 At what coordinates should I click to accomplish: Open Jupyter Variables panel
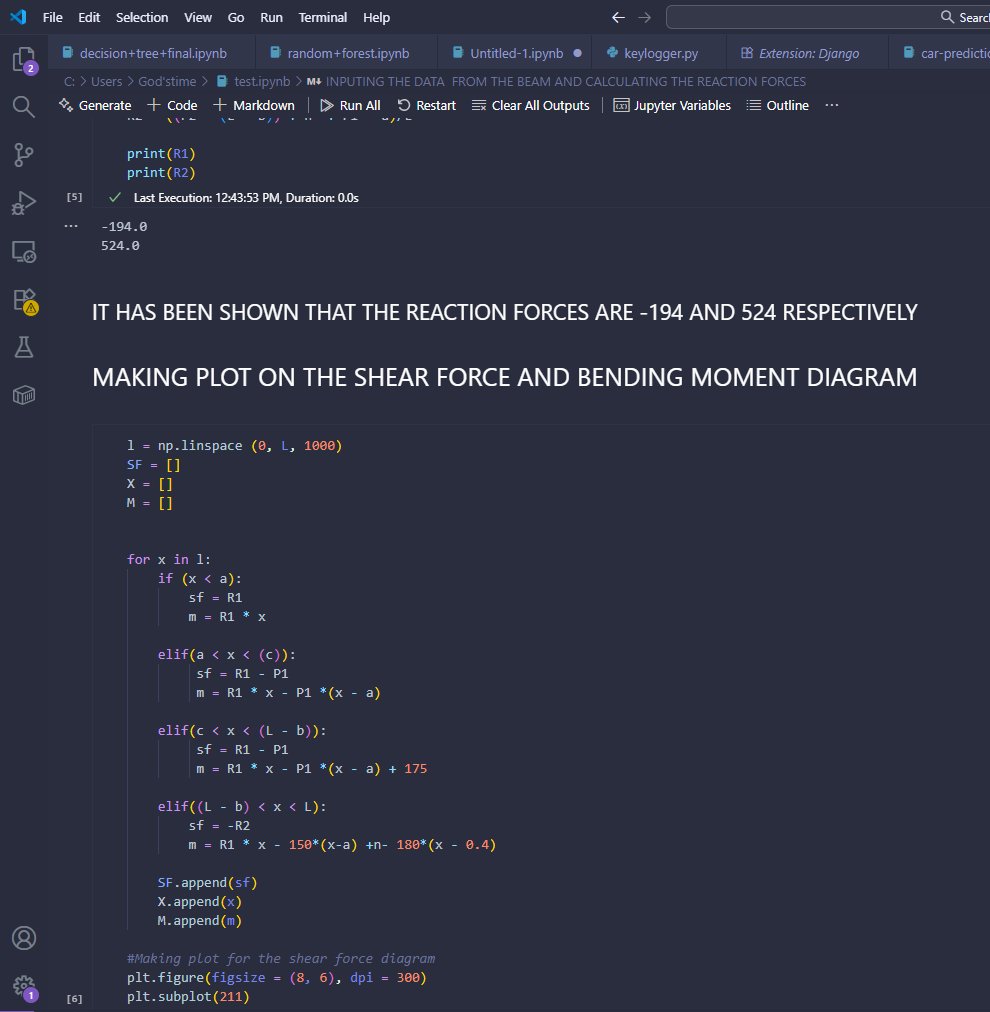tap(672, 105)
